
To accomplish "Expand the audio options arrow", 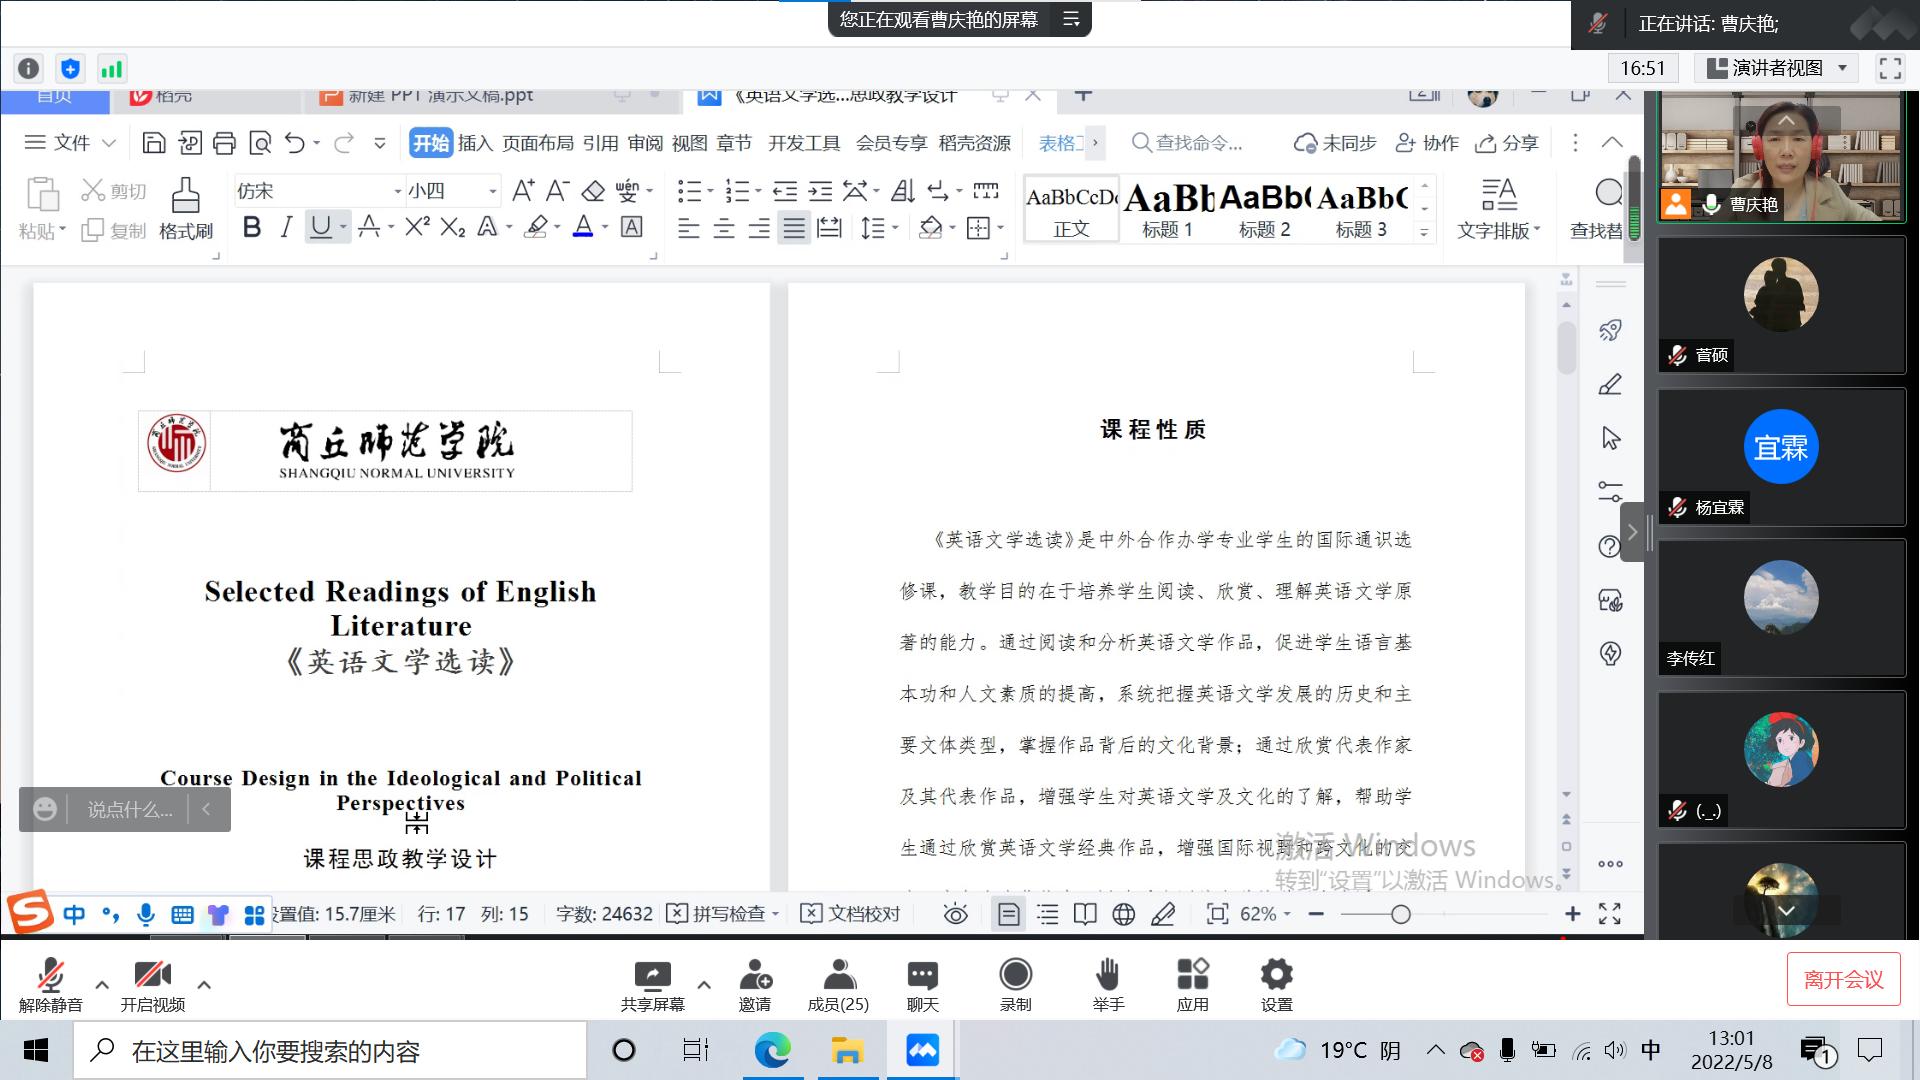I will pos(102,985).
